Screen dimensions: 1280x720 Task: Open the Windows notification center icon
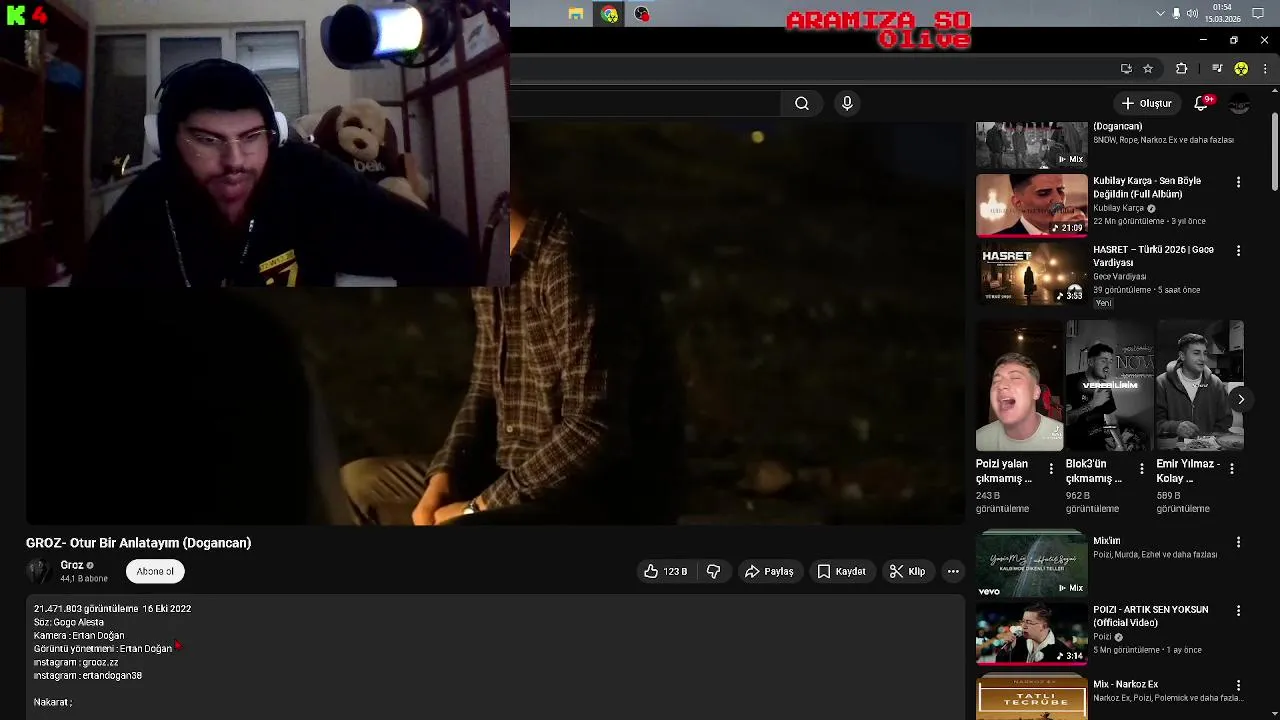(x=1258, y=14)
